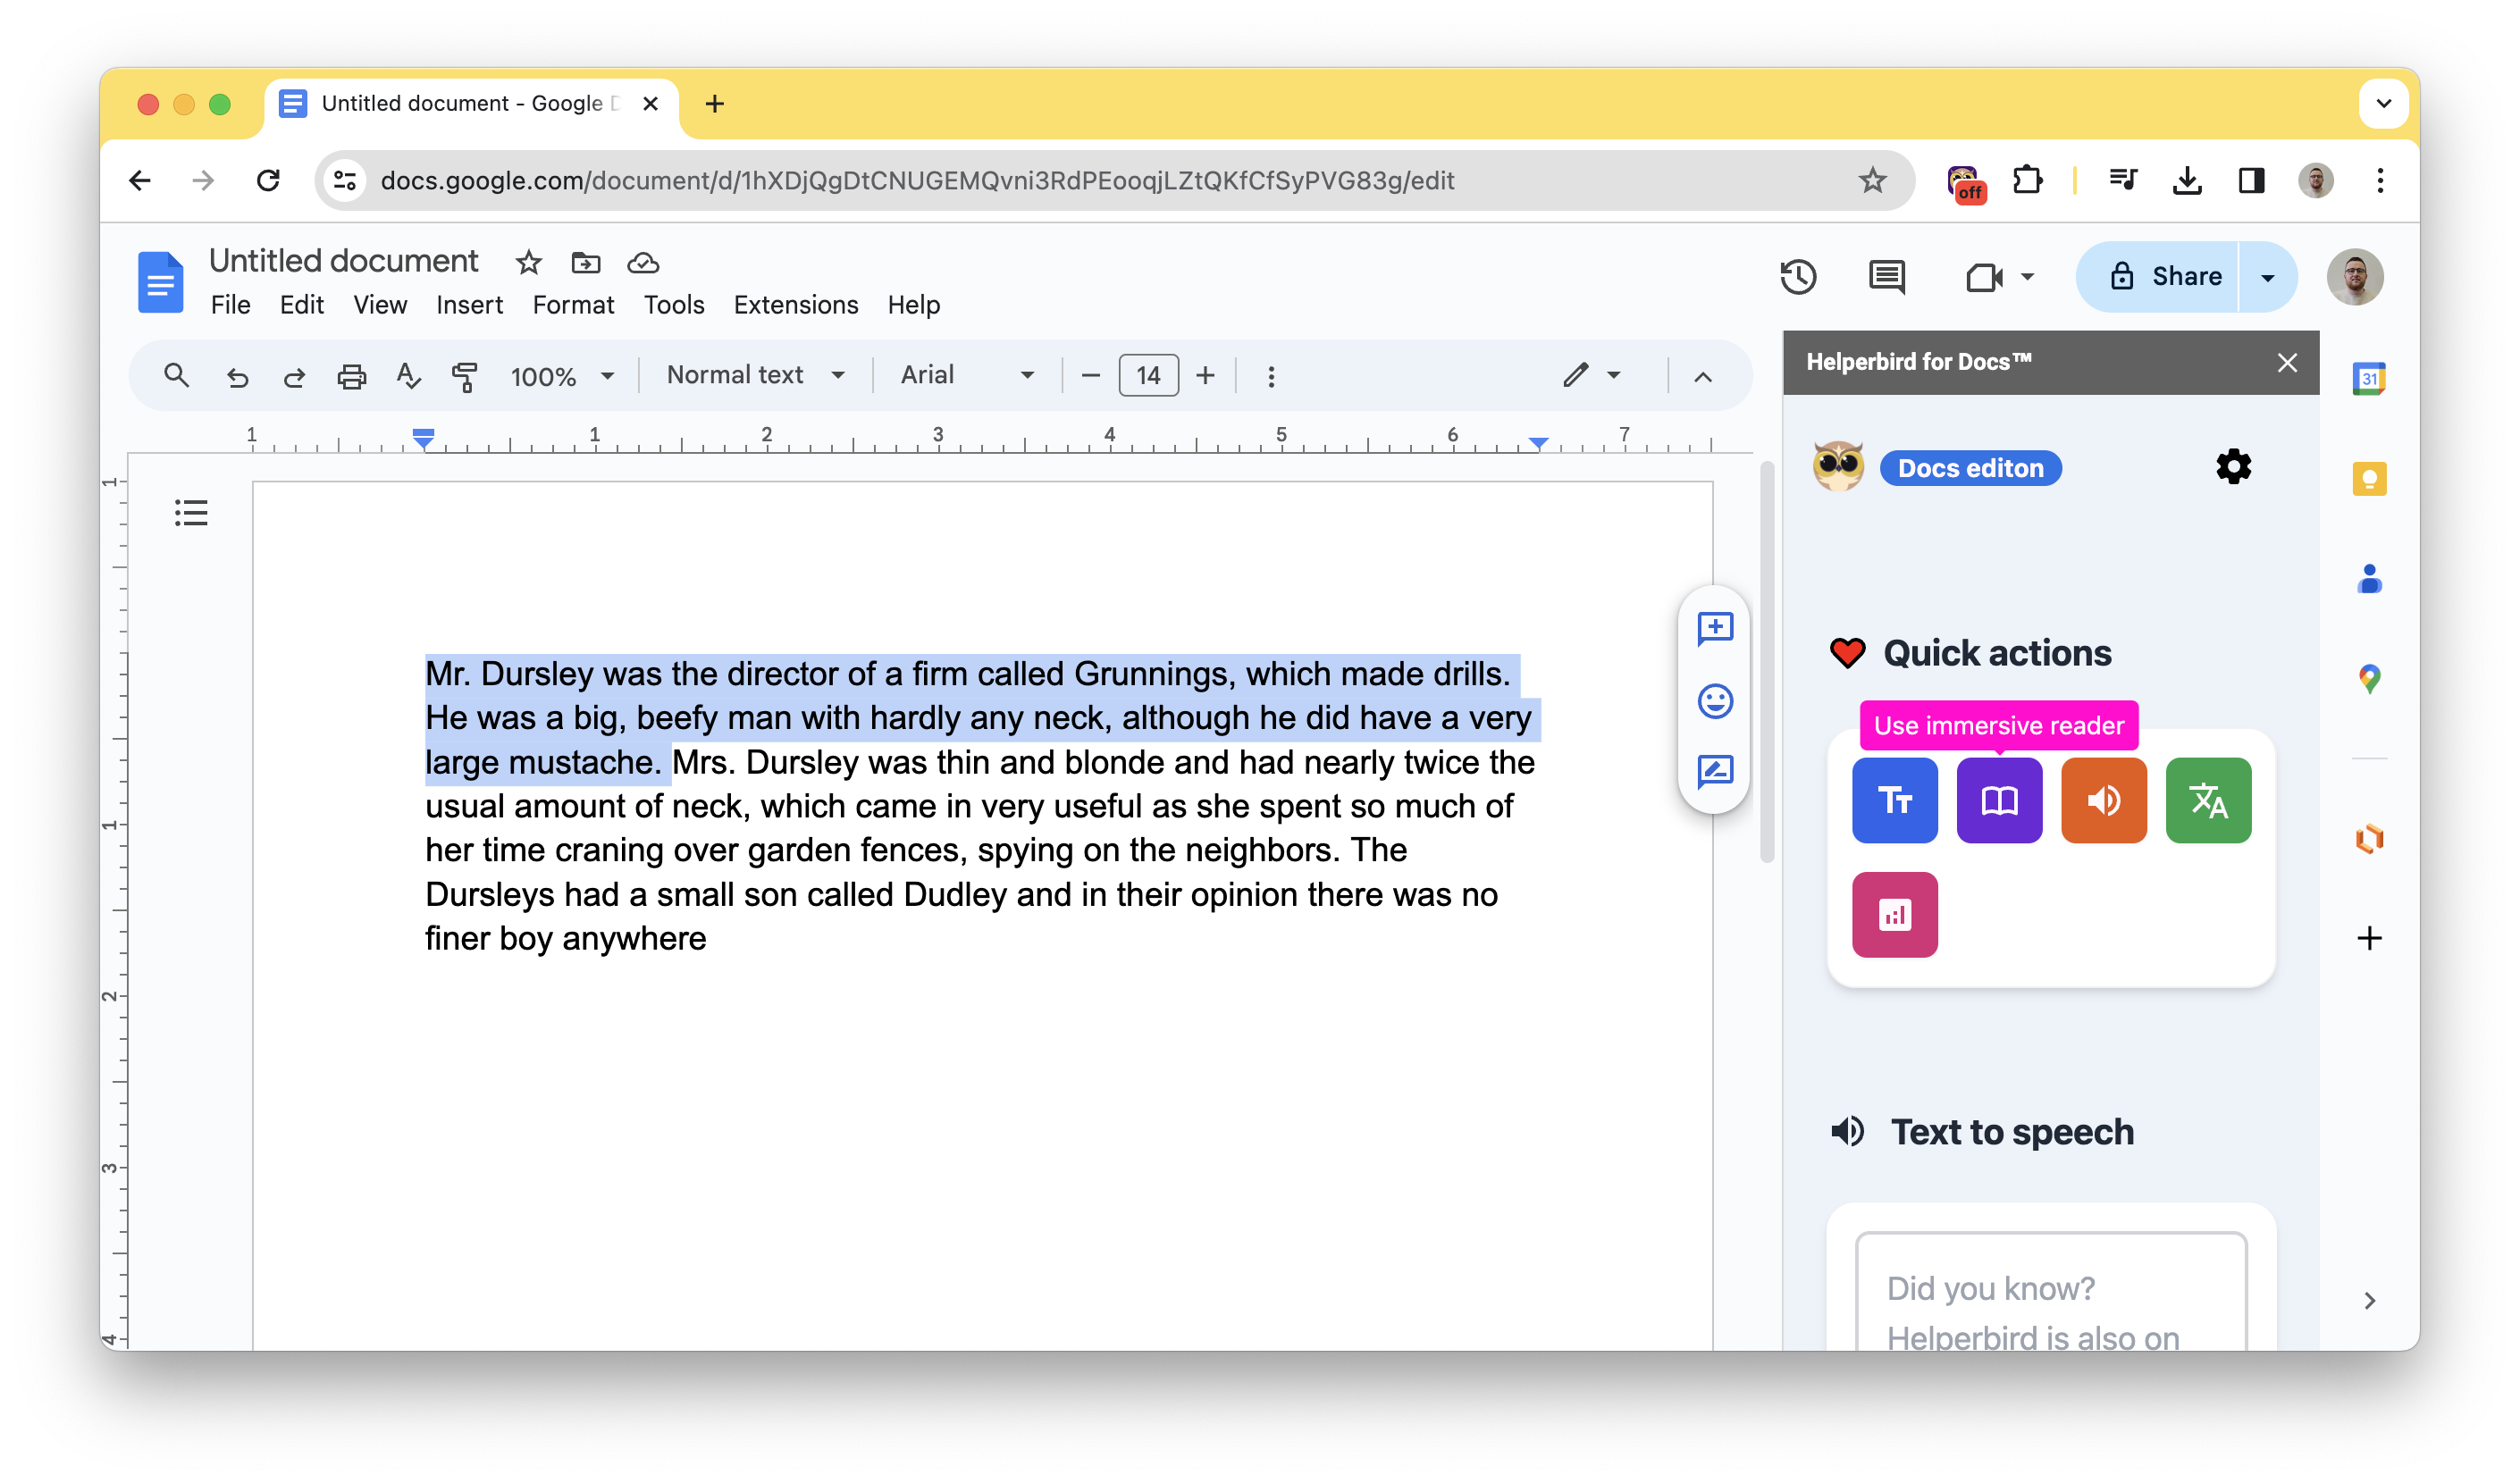Activate the text-to-speech speaker quick action
2520x1483 pixels.
tap(2104, 800)
